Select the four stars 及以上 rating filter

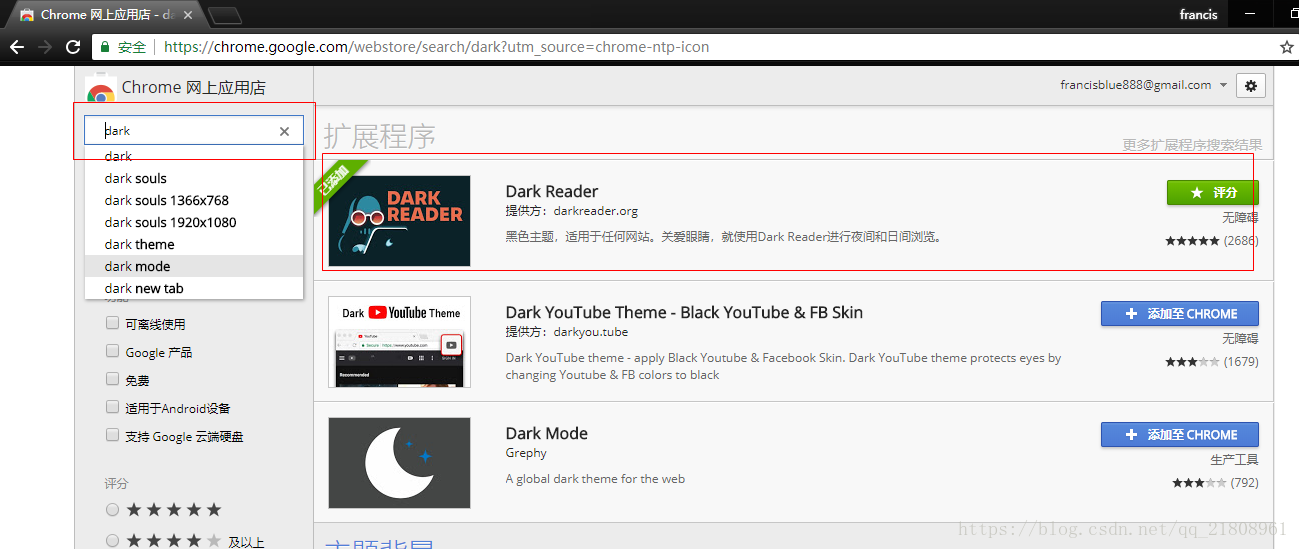coord(113,541)
